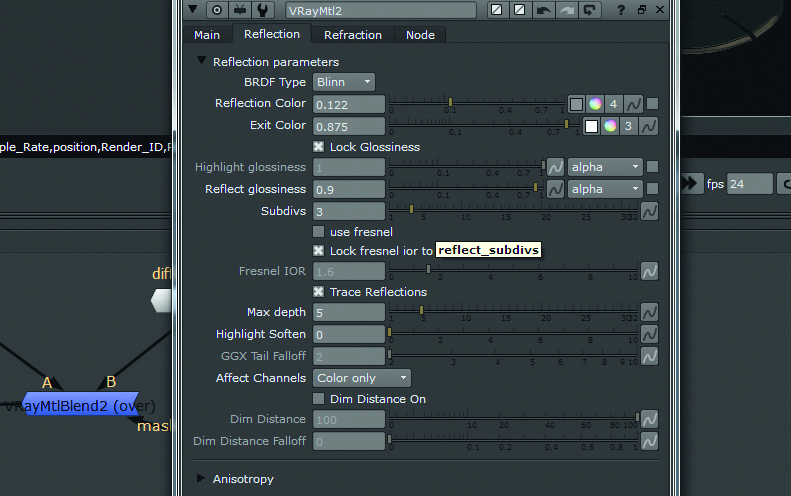Image resolution: width=791 pixels, height=496 pixels.
Task: Collapse the Reflection parameters section
Action: pyautogui.click(x=201, y=61)
